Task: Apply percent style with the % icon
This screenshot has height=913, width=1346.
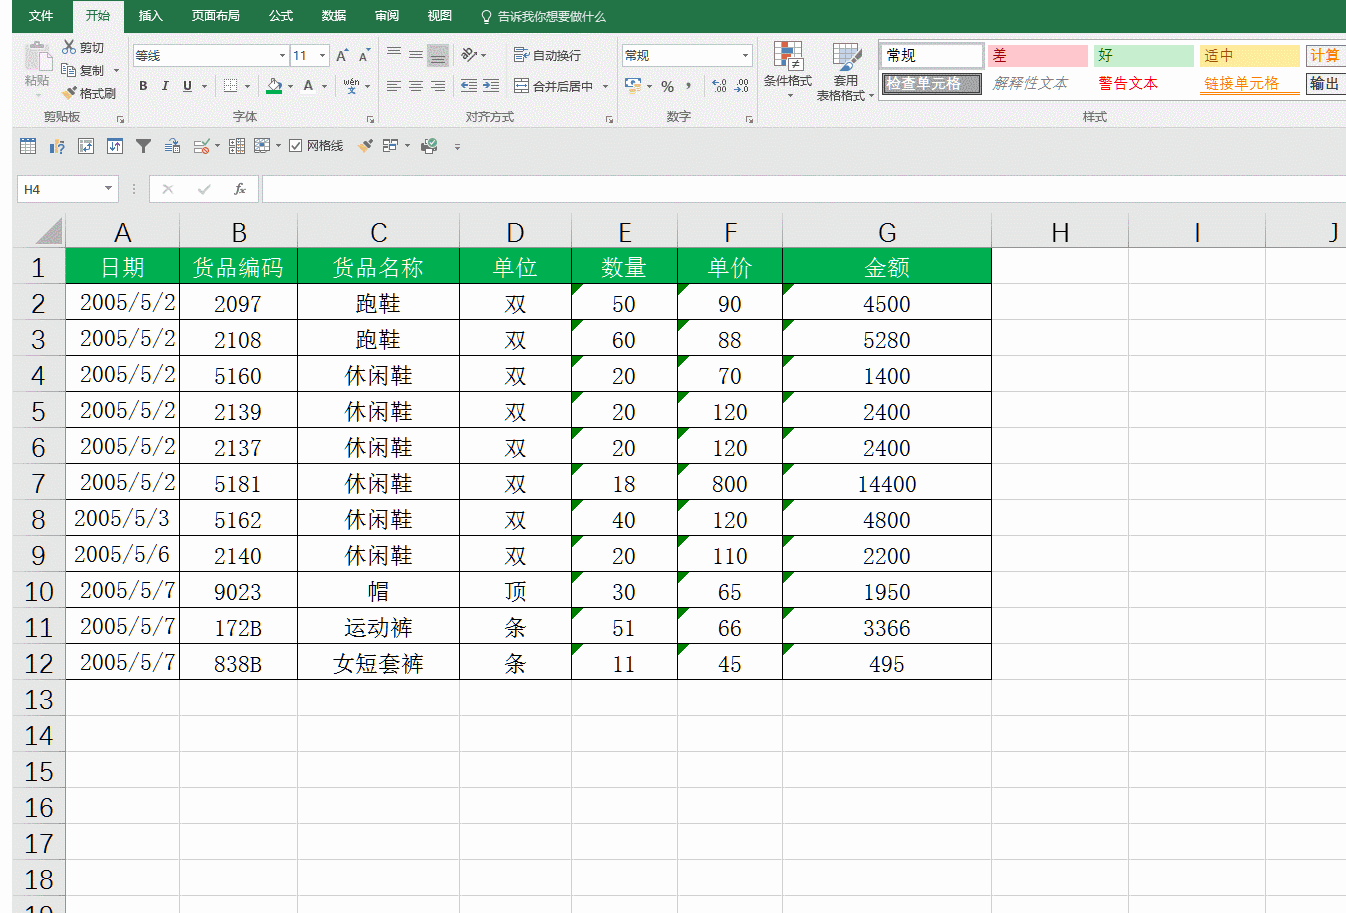Action: pos(666,87)
